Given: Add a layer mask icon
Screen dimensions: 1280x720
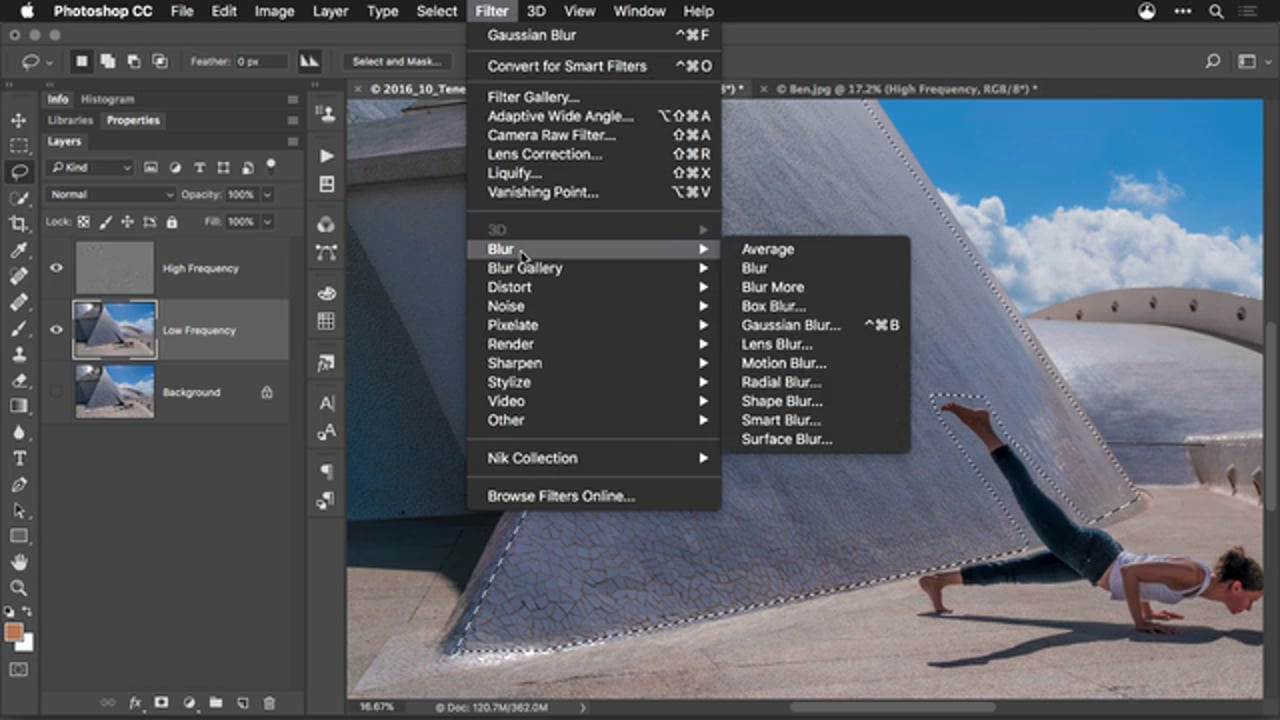Looking at the screenshot, I should point(161,703).
